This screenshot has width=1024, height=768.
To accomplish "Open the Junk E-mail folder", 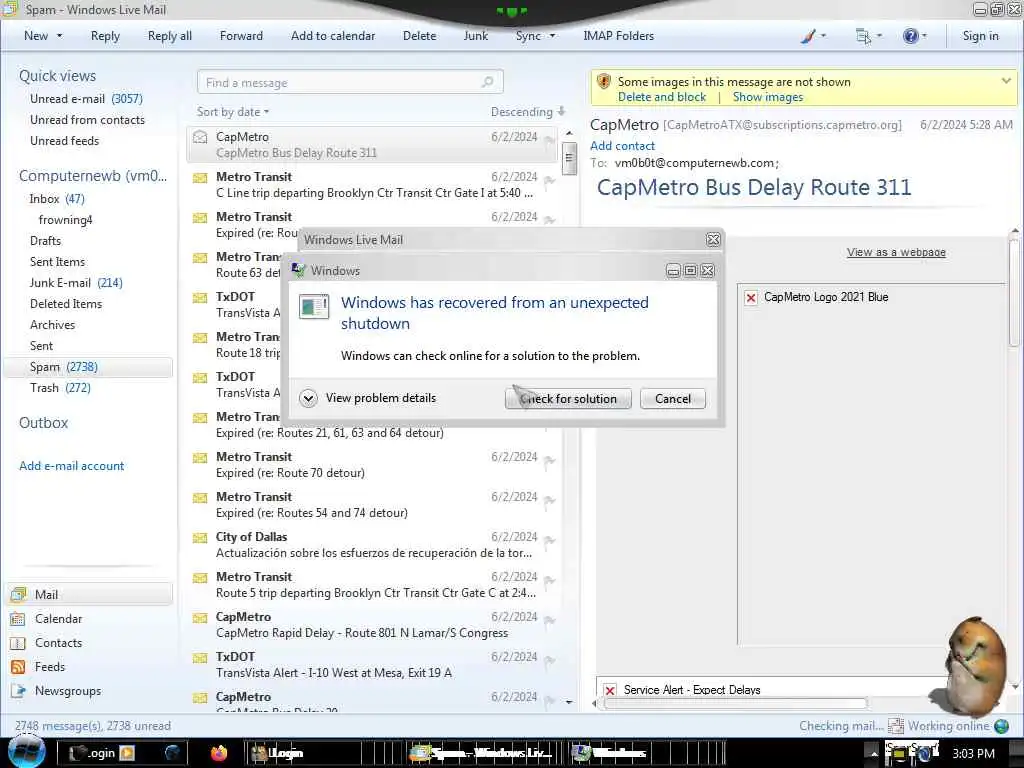I will 76,283.
